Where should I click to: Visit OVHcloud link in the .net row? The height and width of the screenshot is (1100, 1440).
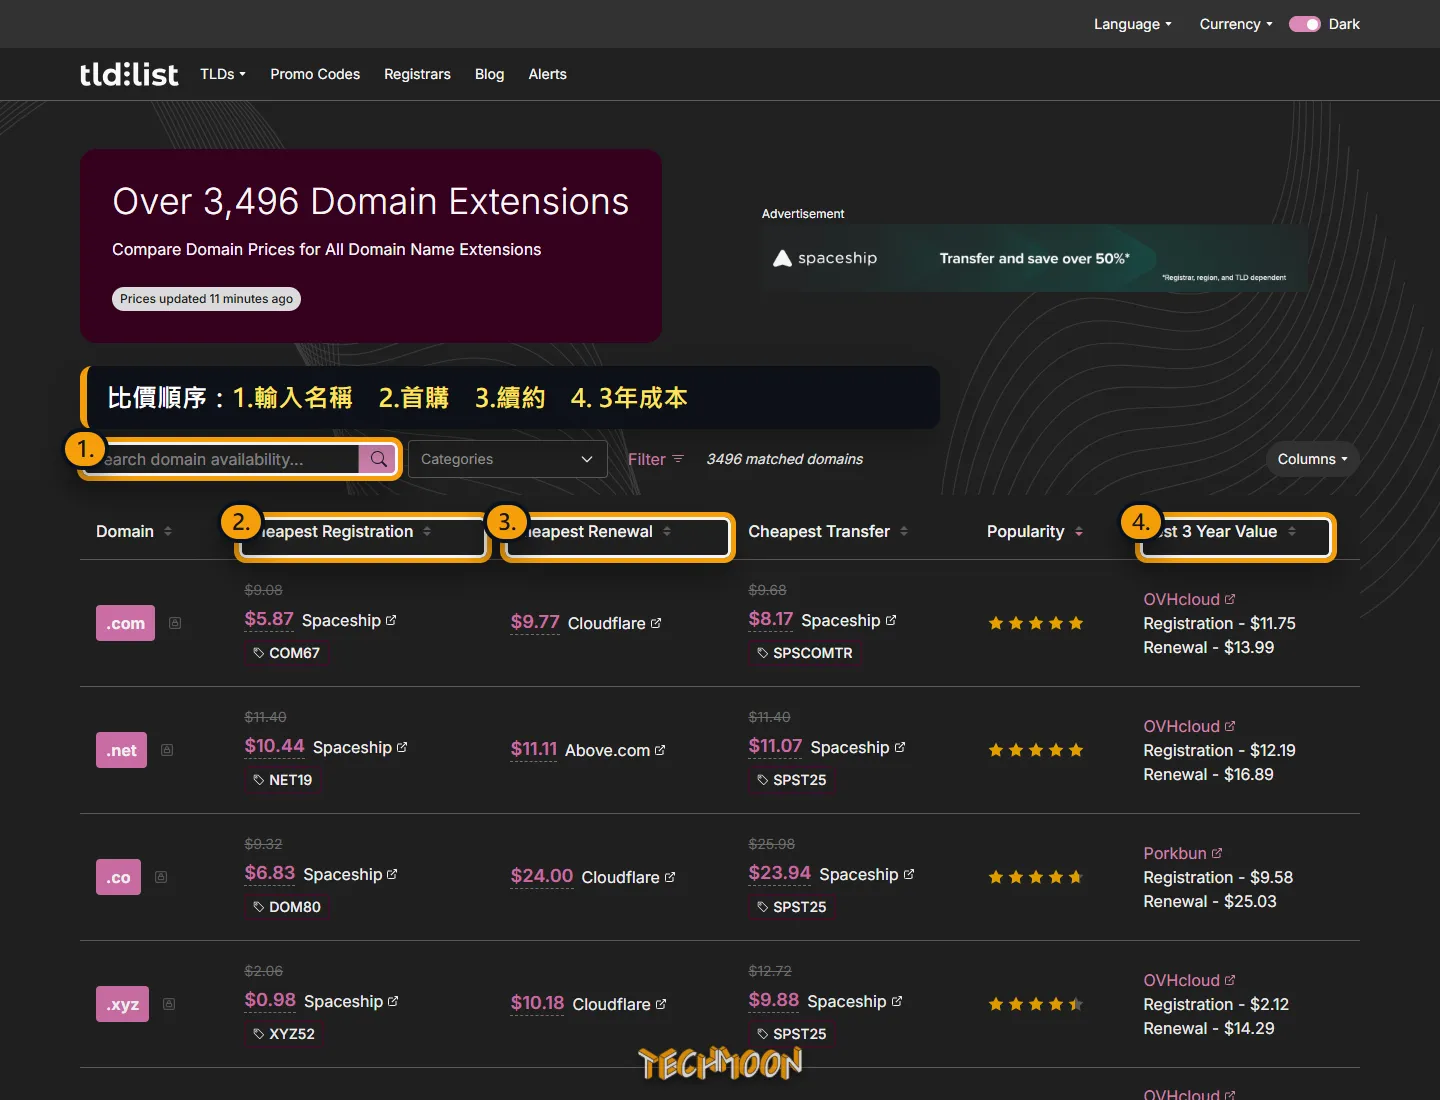(x=1189, y=726)
